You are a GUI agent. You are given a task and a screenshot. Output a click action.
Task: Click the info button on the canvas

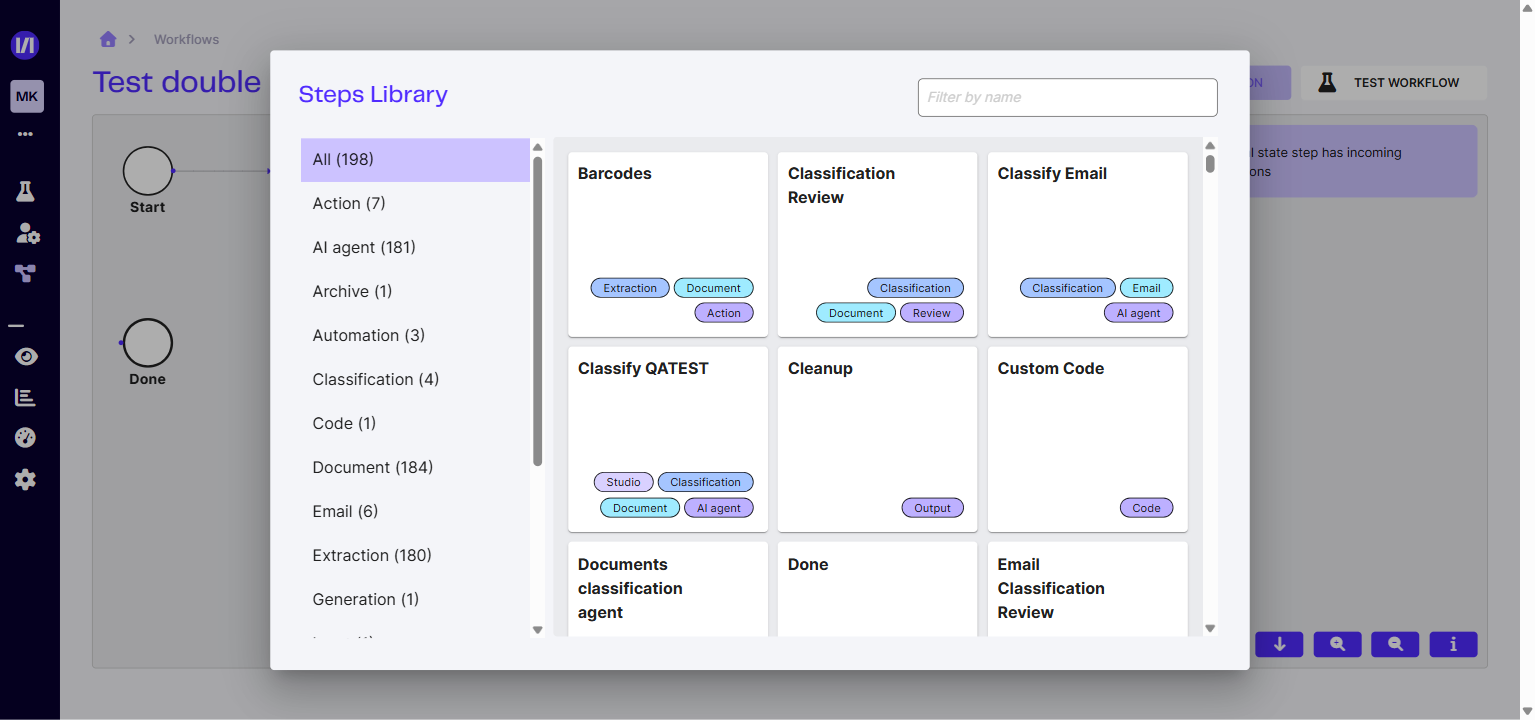tap(1453, 644)
